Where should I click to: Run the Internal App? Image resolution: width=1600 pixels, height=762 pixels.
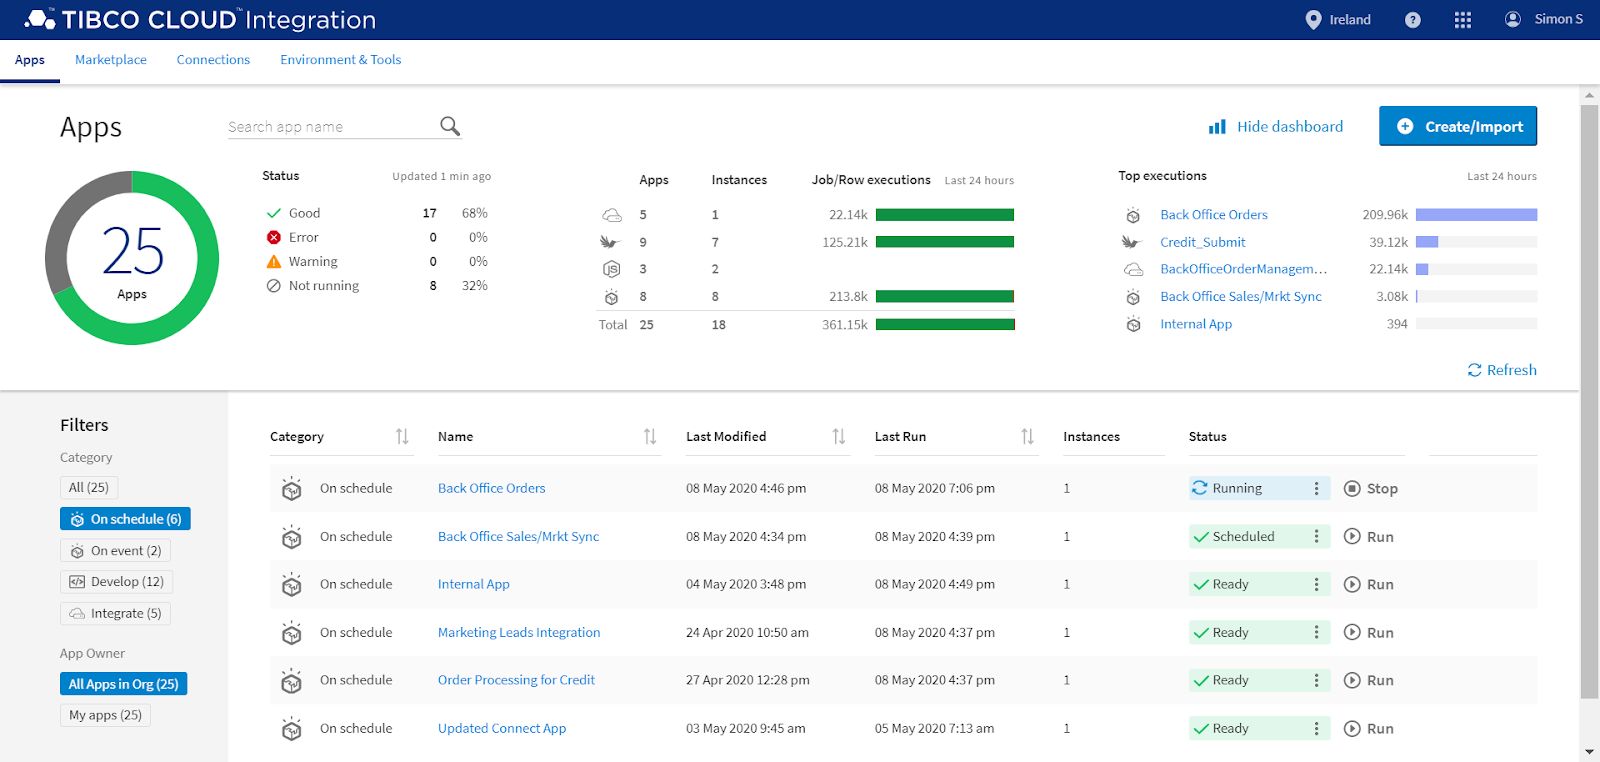[1368, 584]
